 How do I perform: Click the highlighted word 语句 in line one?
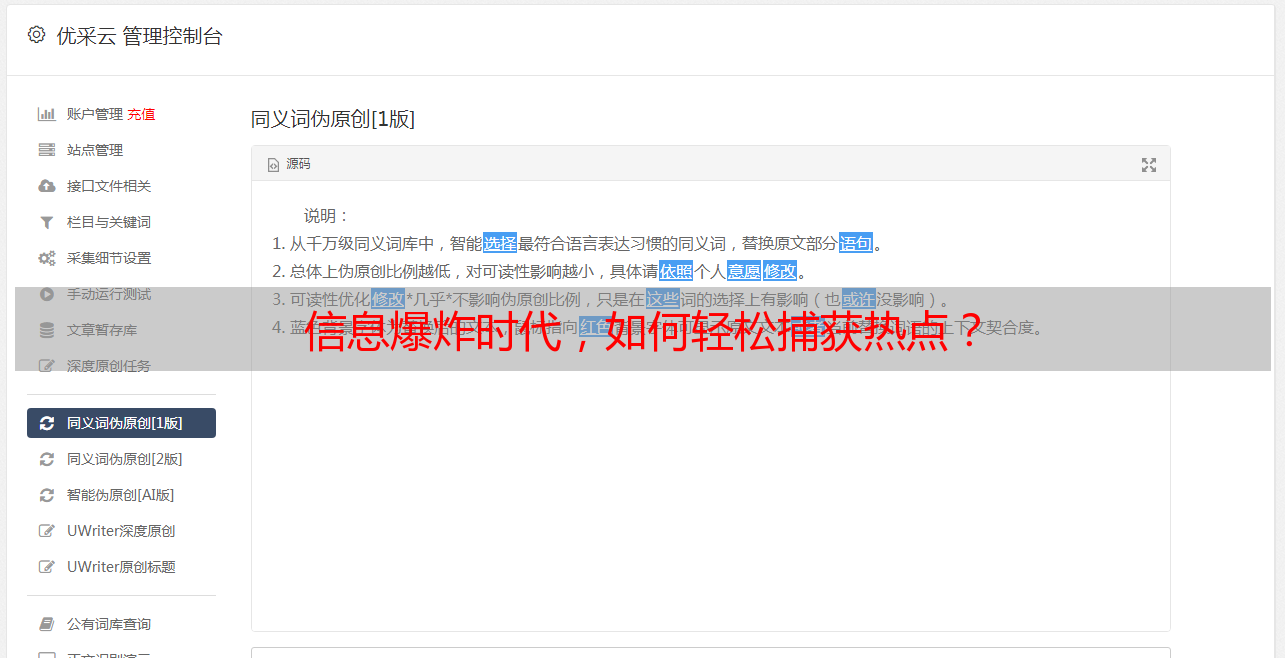pyautogui.click(x=856, y=243)
